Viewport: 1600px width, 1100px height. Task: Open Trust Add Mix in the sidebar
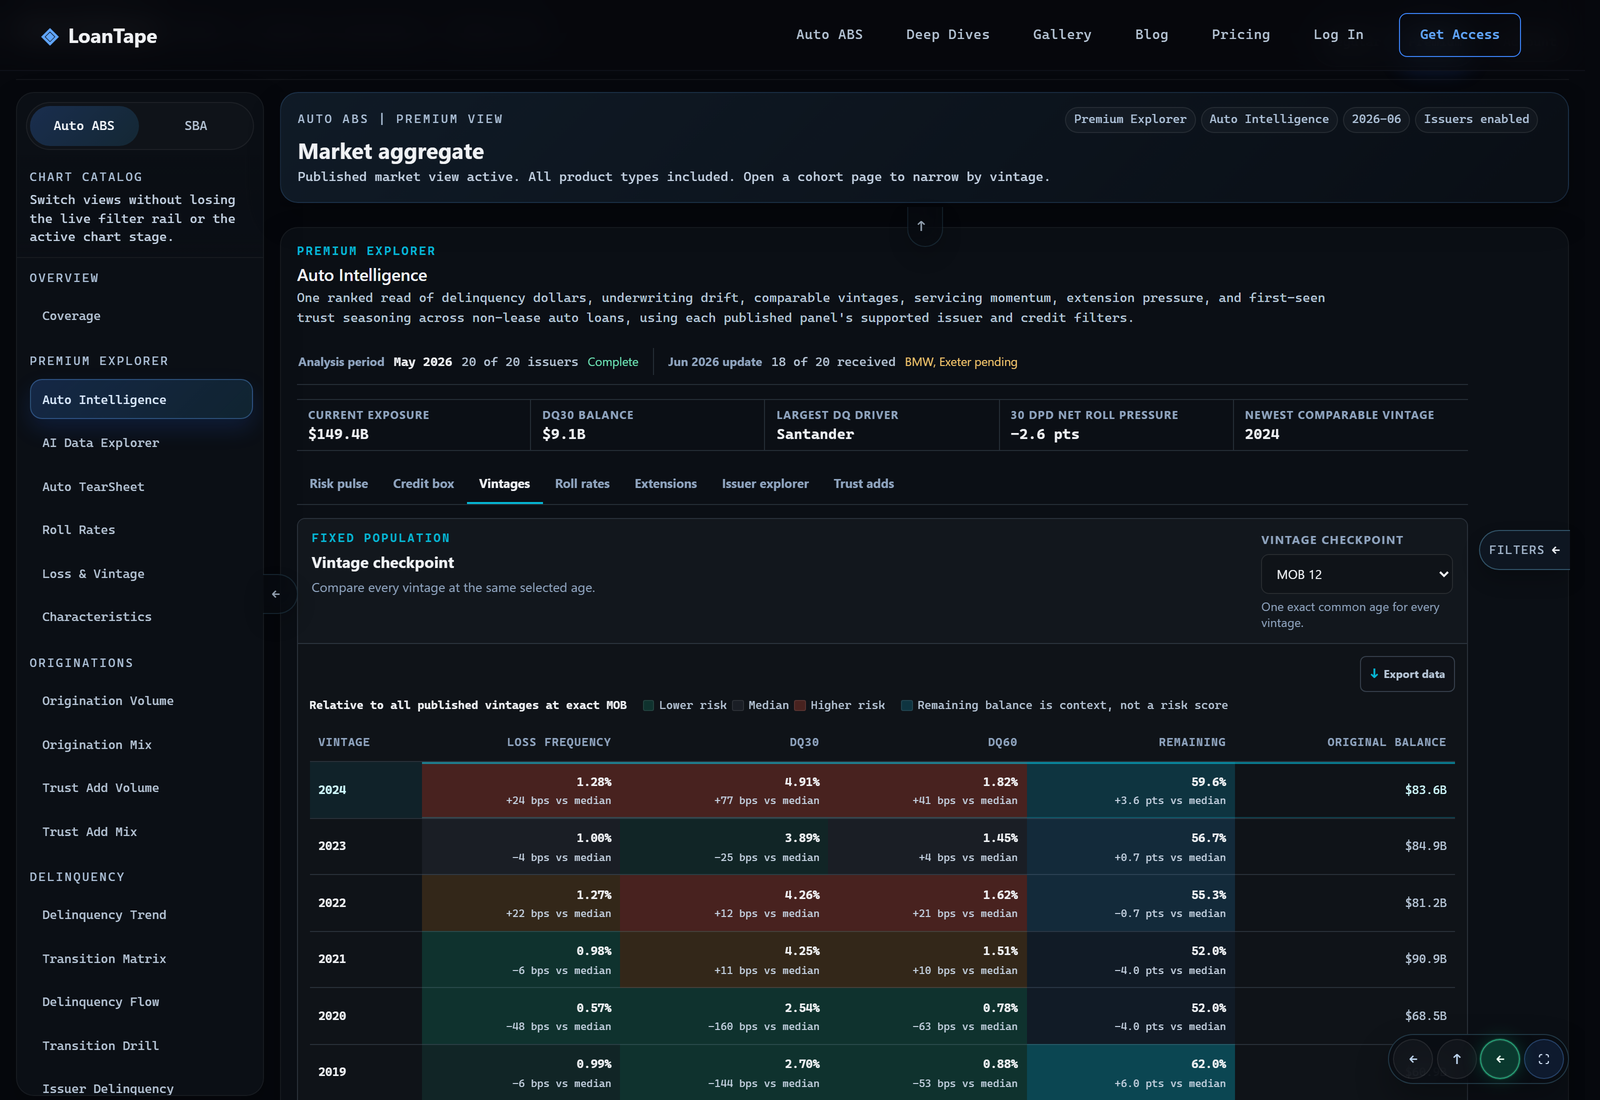pyautogui.click(x=141, y=832)
